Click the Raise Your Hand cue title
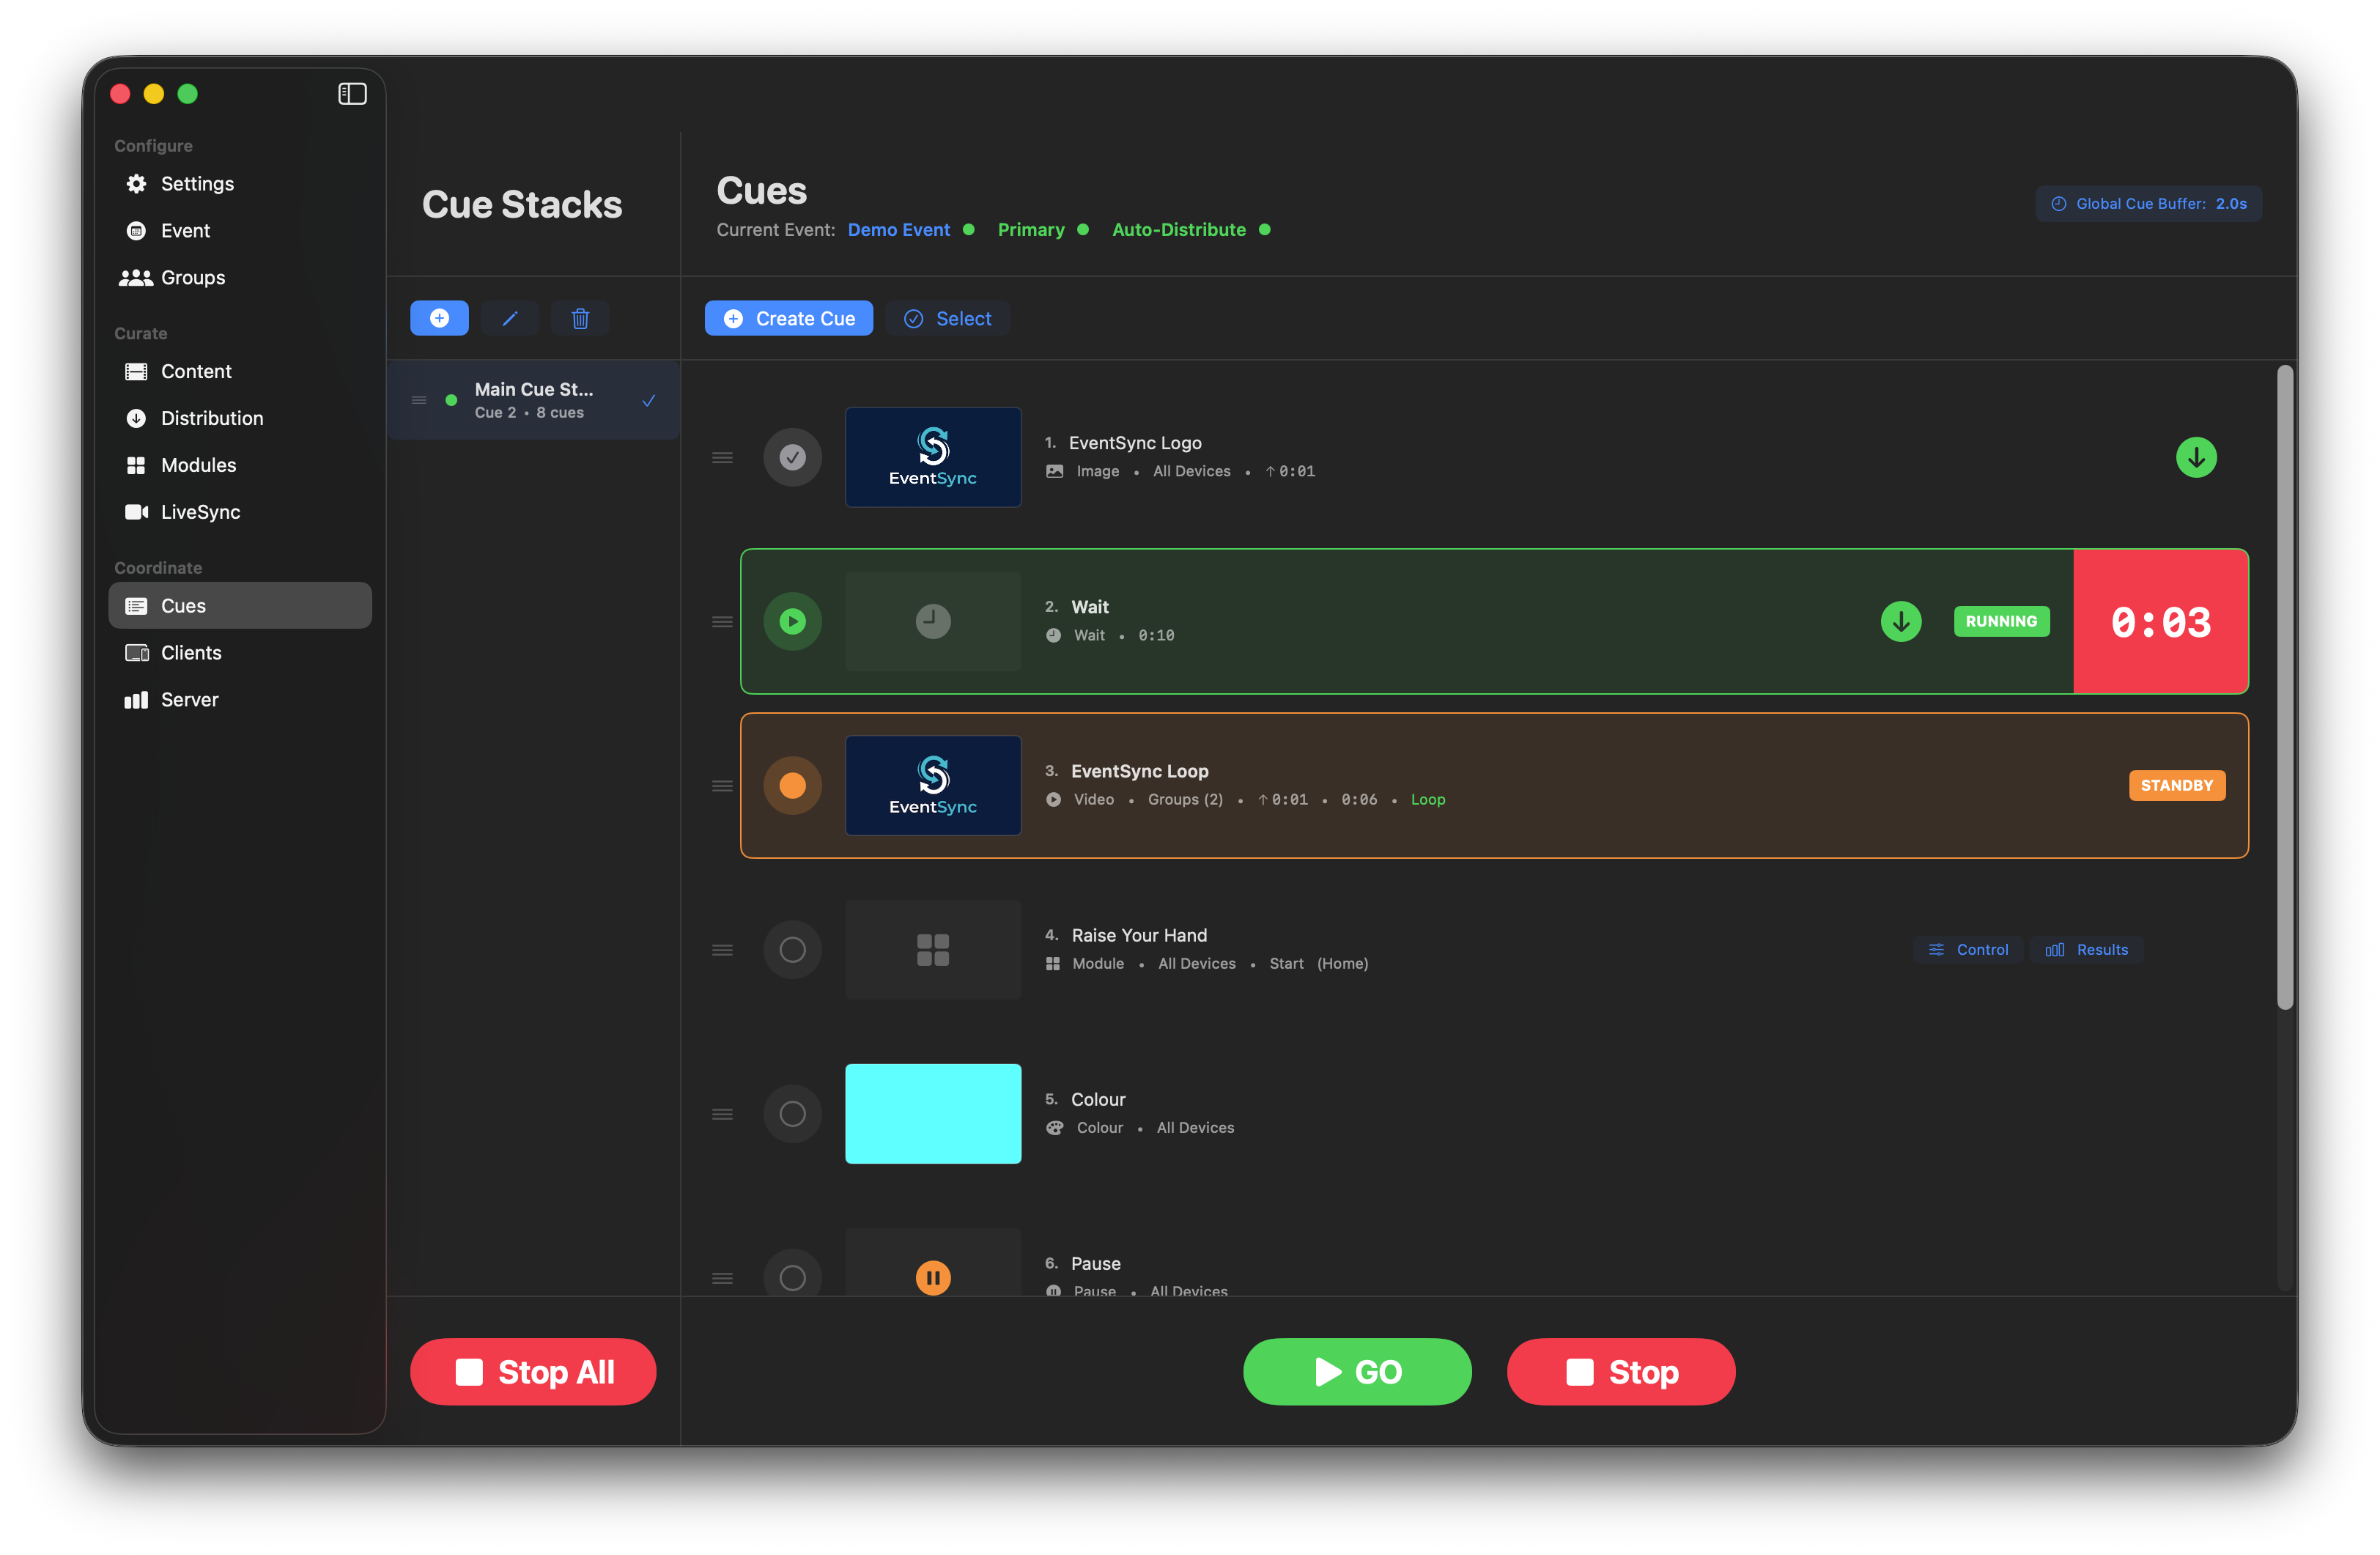 (1139, 936)
